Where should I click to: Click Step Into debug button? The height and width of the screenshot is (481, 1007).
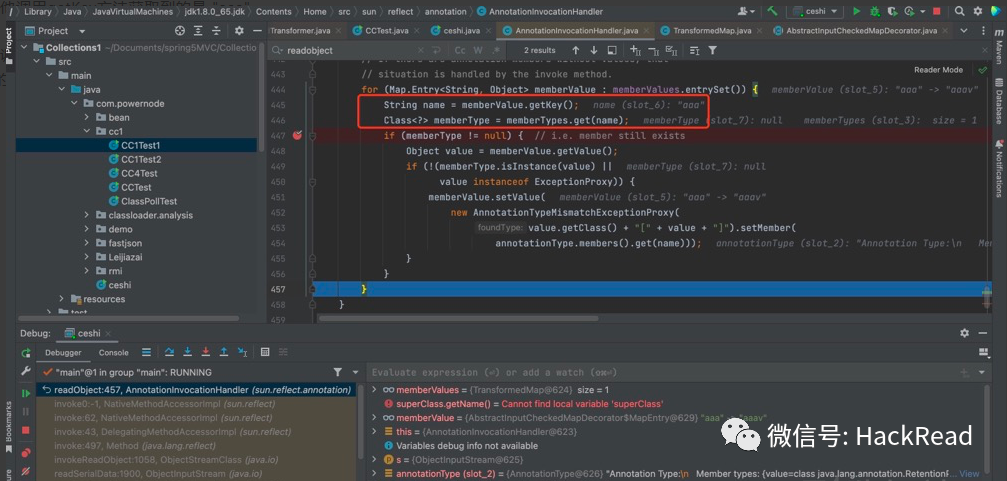[188, 352]
